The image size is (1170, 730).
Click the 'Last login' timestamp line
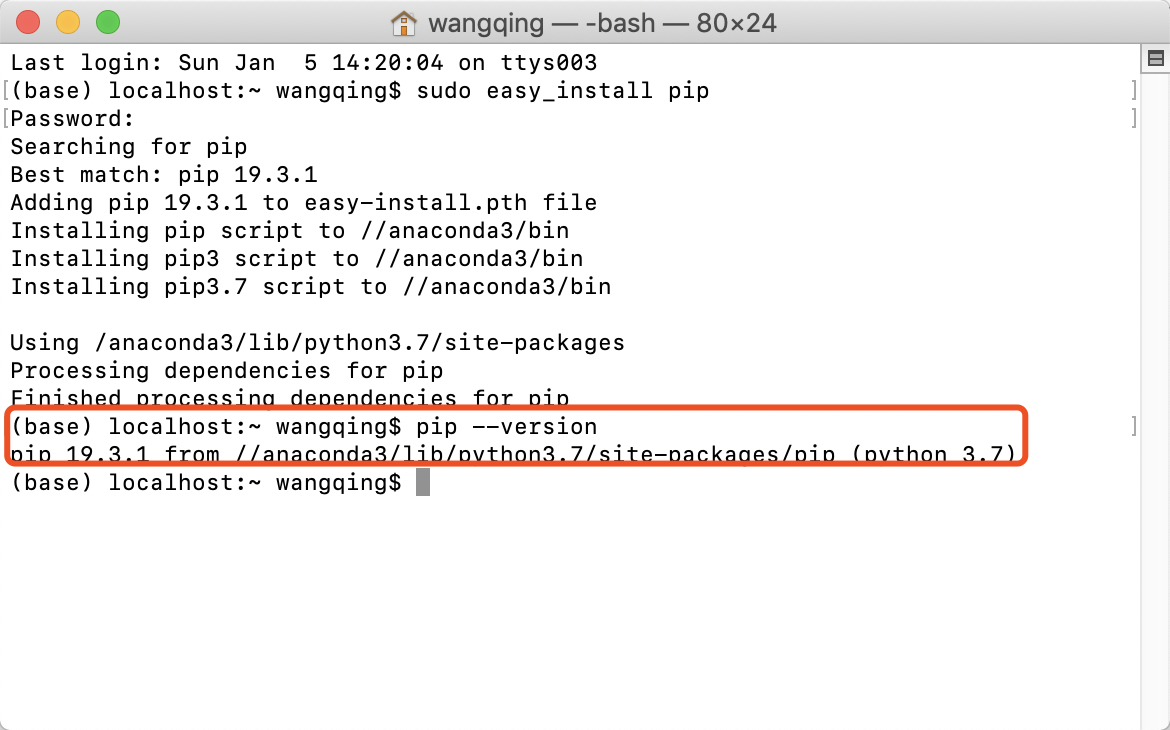click(300, 62)
